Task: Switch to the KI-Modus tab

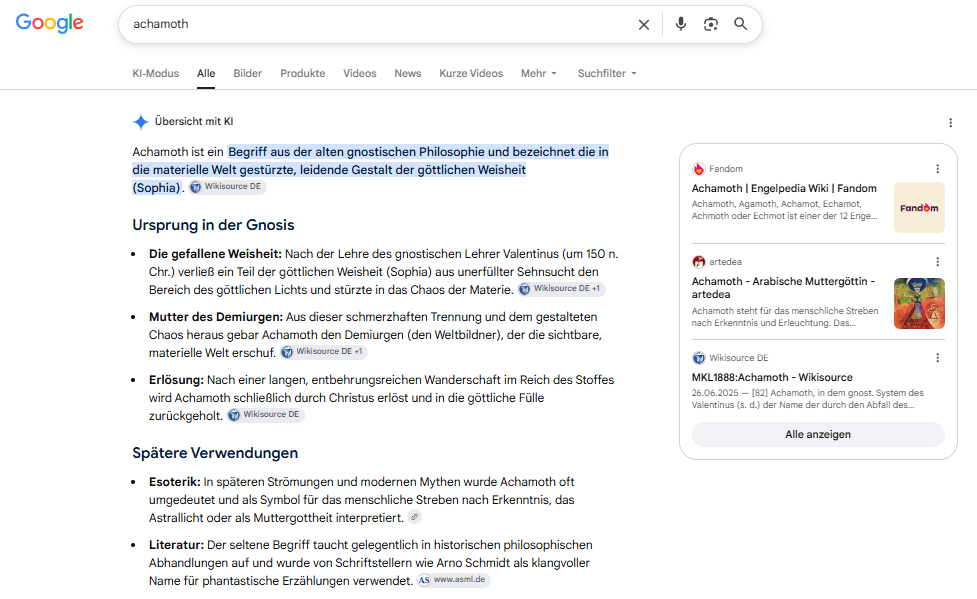Action: tap(156, 74)
